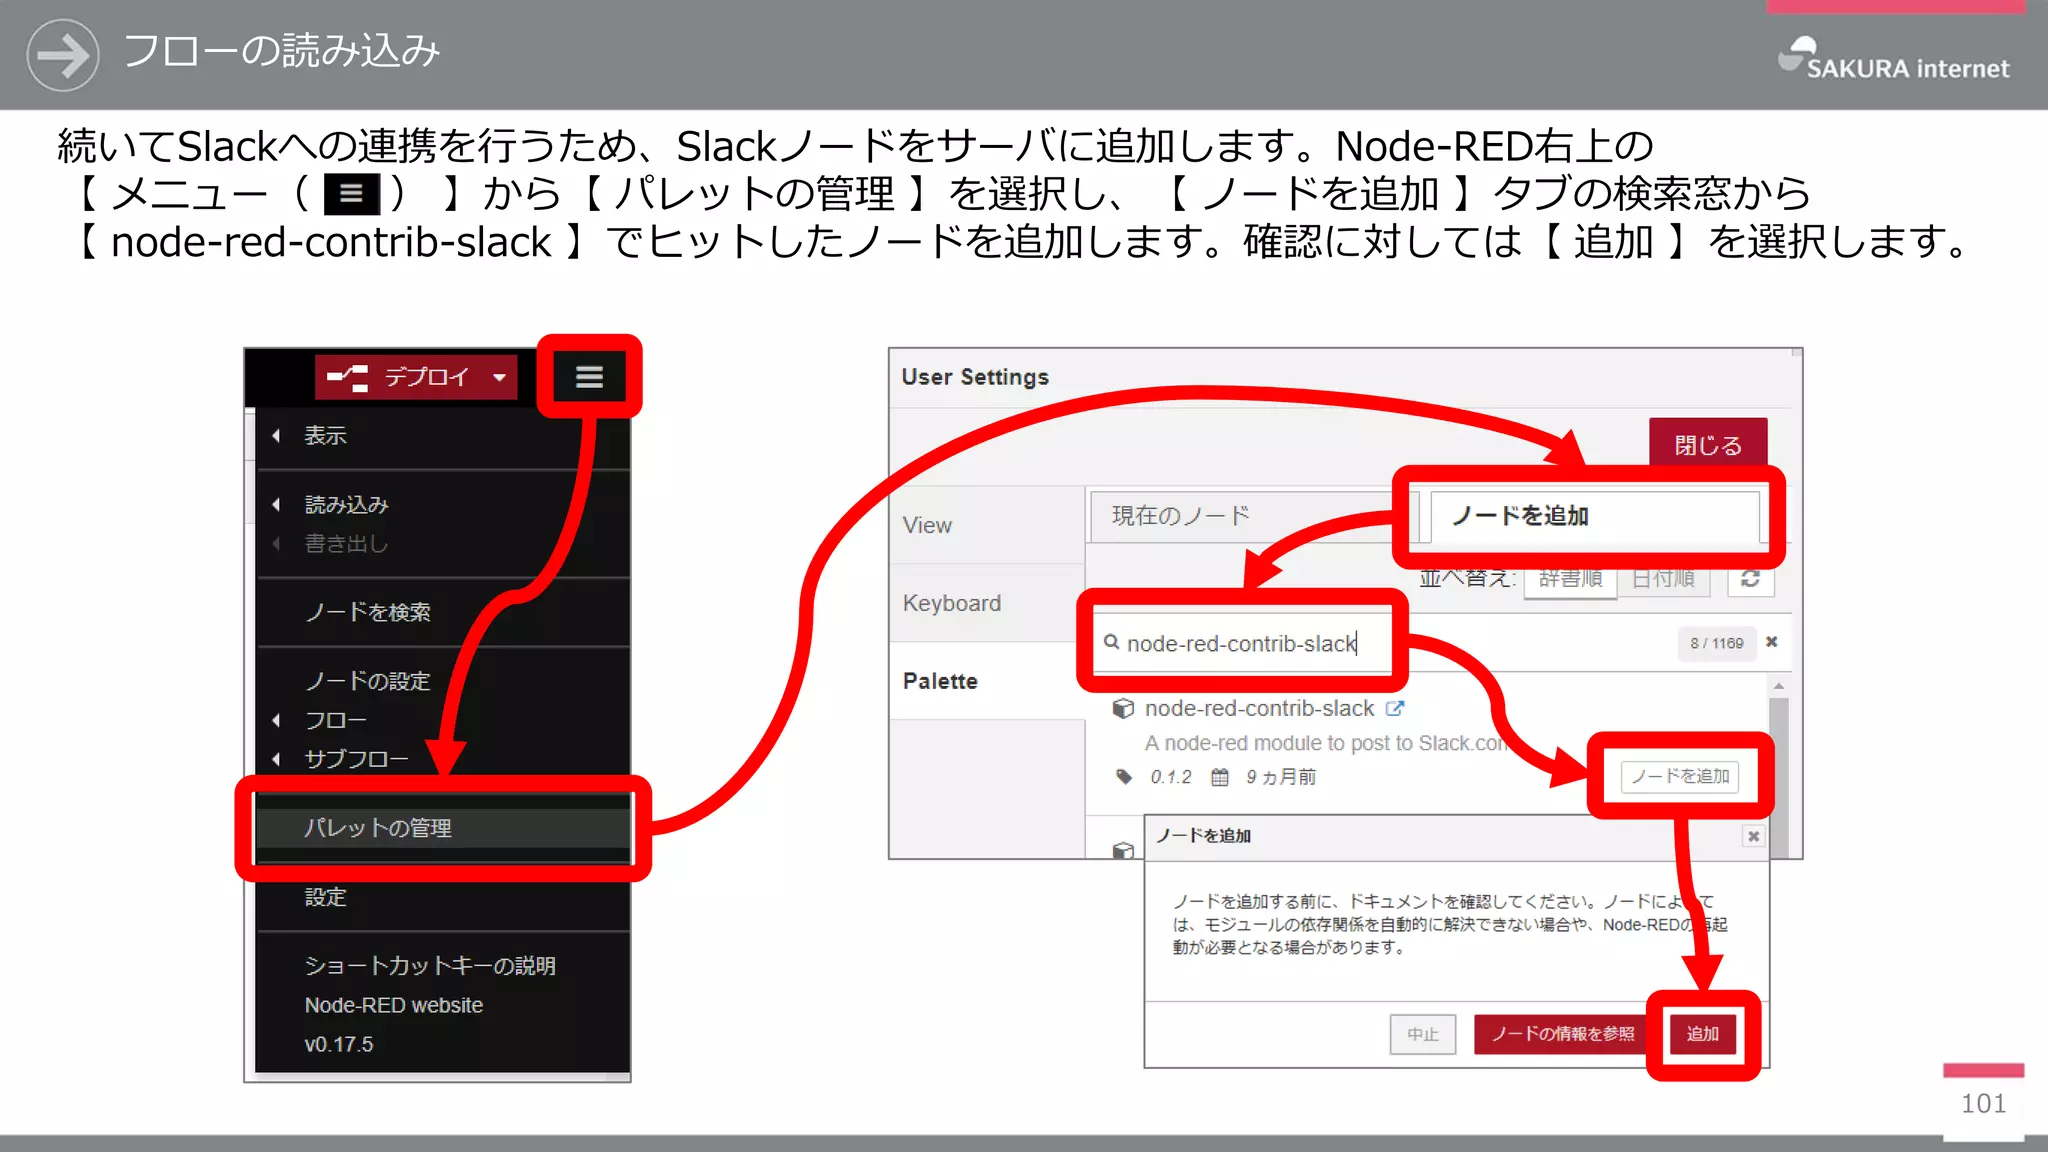Switch to Keyboard settings section

point(986,603)
